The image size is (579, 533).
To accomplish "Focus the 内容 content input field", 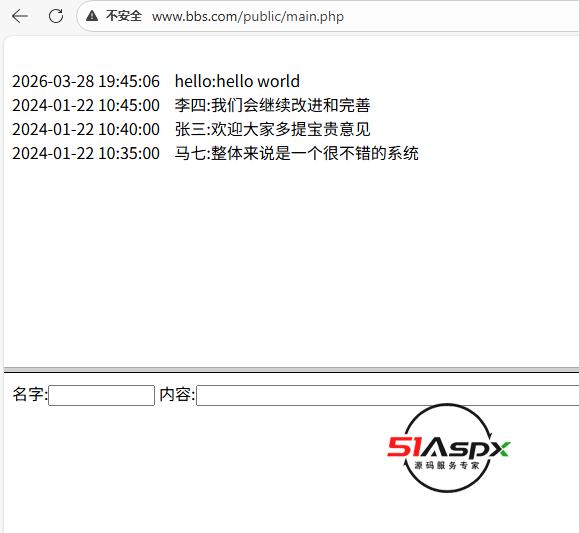I will [x=388, y=395].
